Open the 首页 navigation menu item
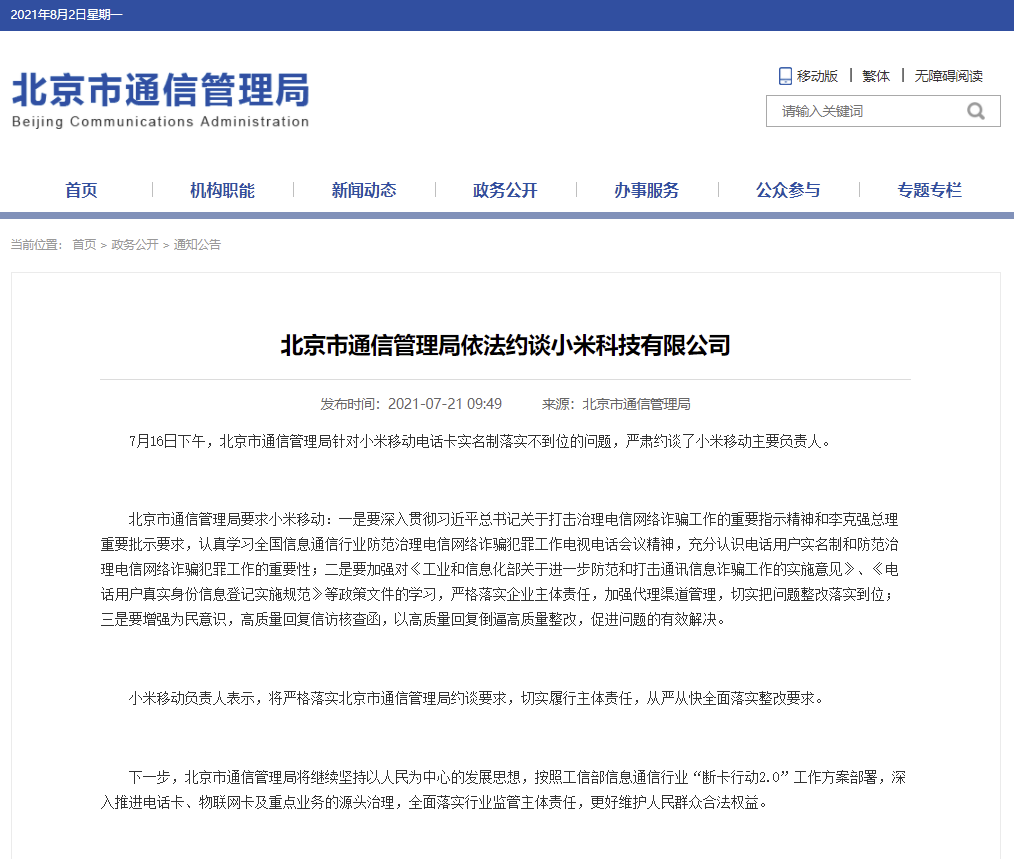Image resolution: width=1014 pixels, height=859 pixels. click(x=81, y=190)
